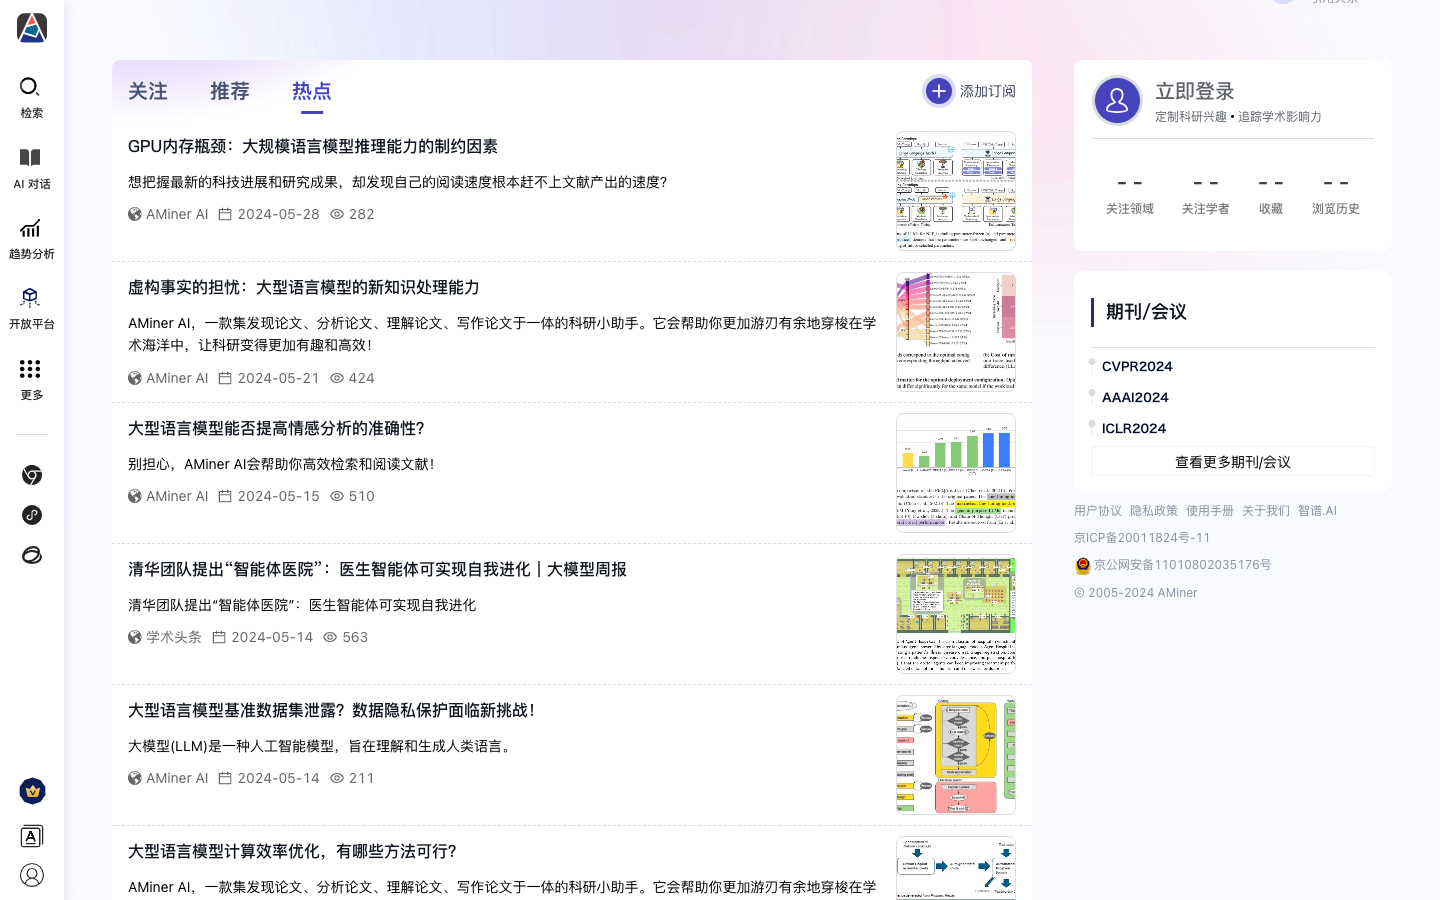Click the 立即登录 login prompt
Screen dimensions: 1440x900
tap(1194, 90)
